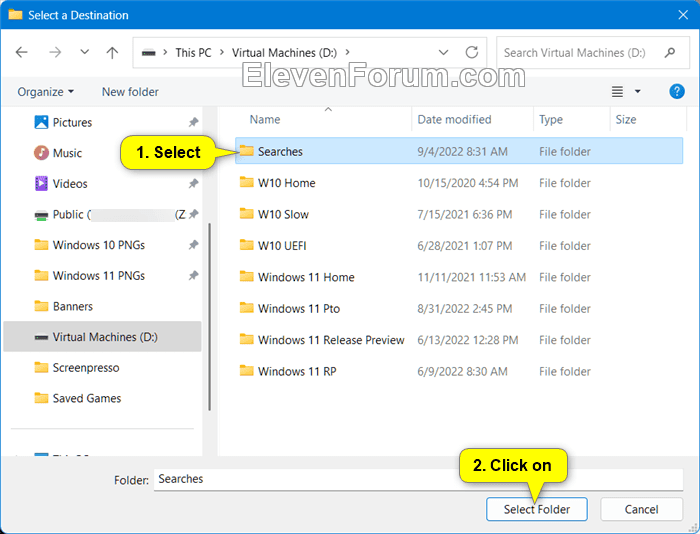Expand chevron after This PC breadcrumb
The height and width of the screenshot is (534, 700).
pyautogui.click(x=222, y=53)
